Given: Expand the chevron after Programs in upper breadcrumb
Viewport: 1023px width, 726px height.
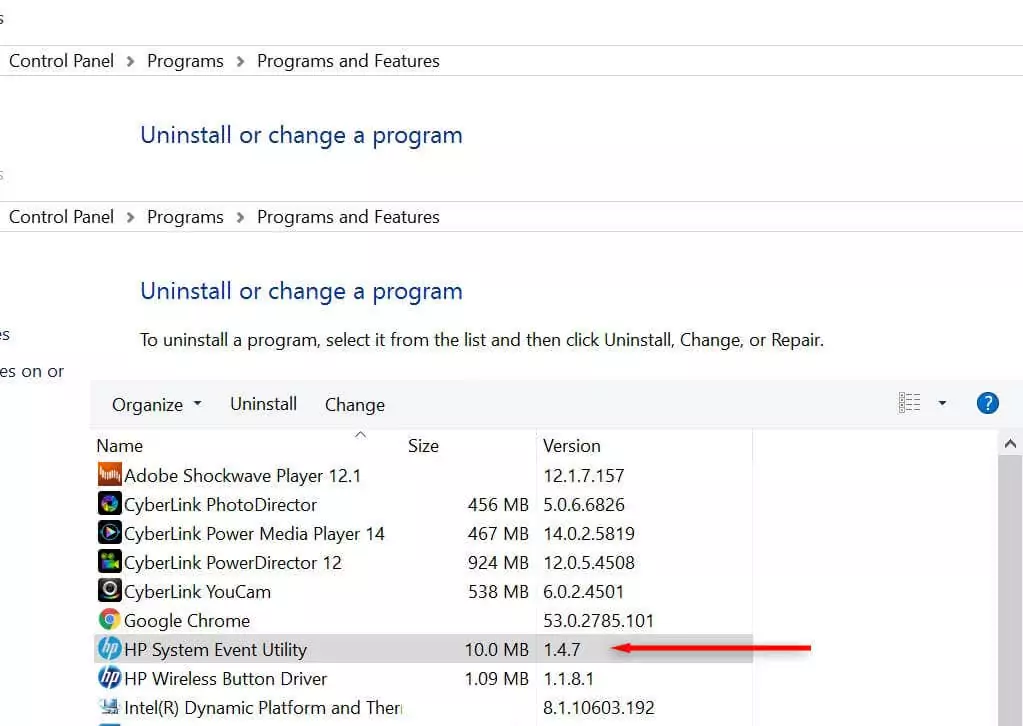Looking at the screenshot, I should pyautogui.click(x=240, y=61).
